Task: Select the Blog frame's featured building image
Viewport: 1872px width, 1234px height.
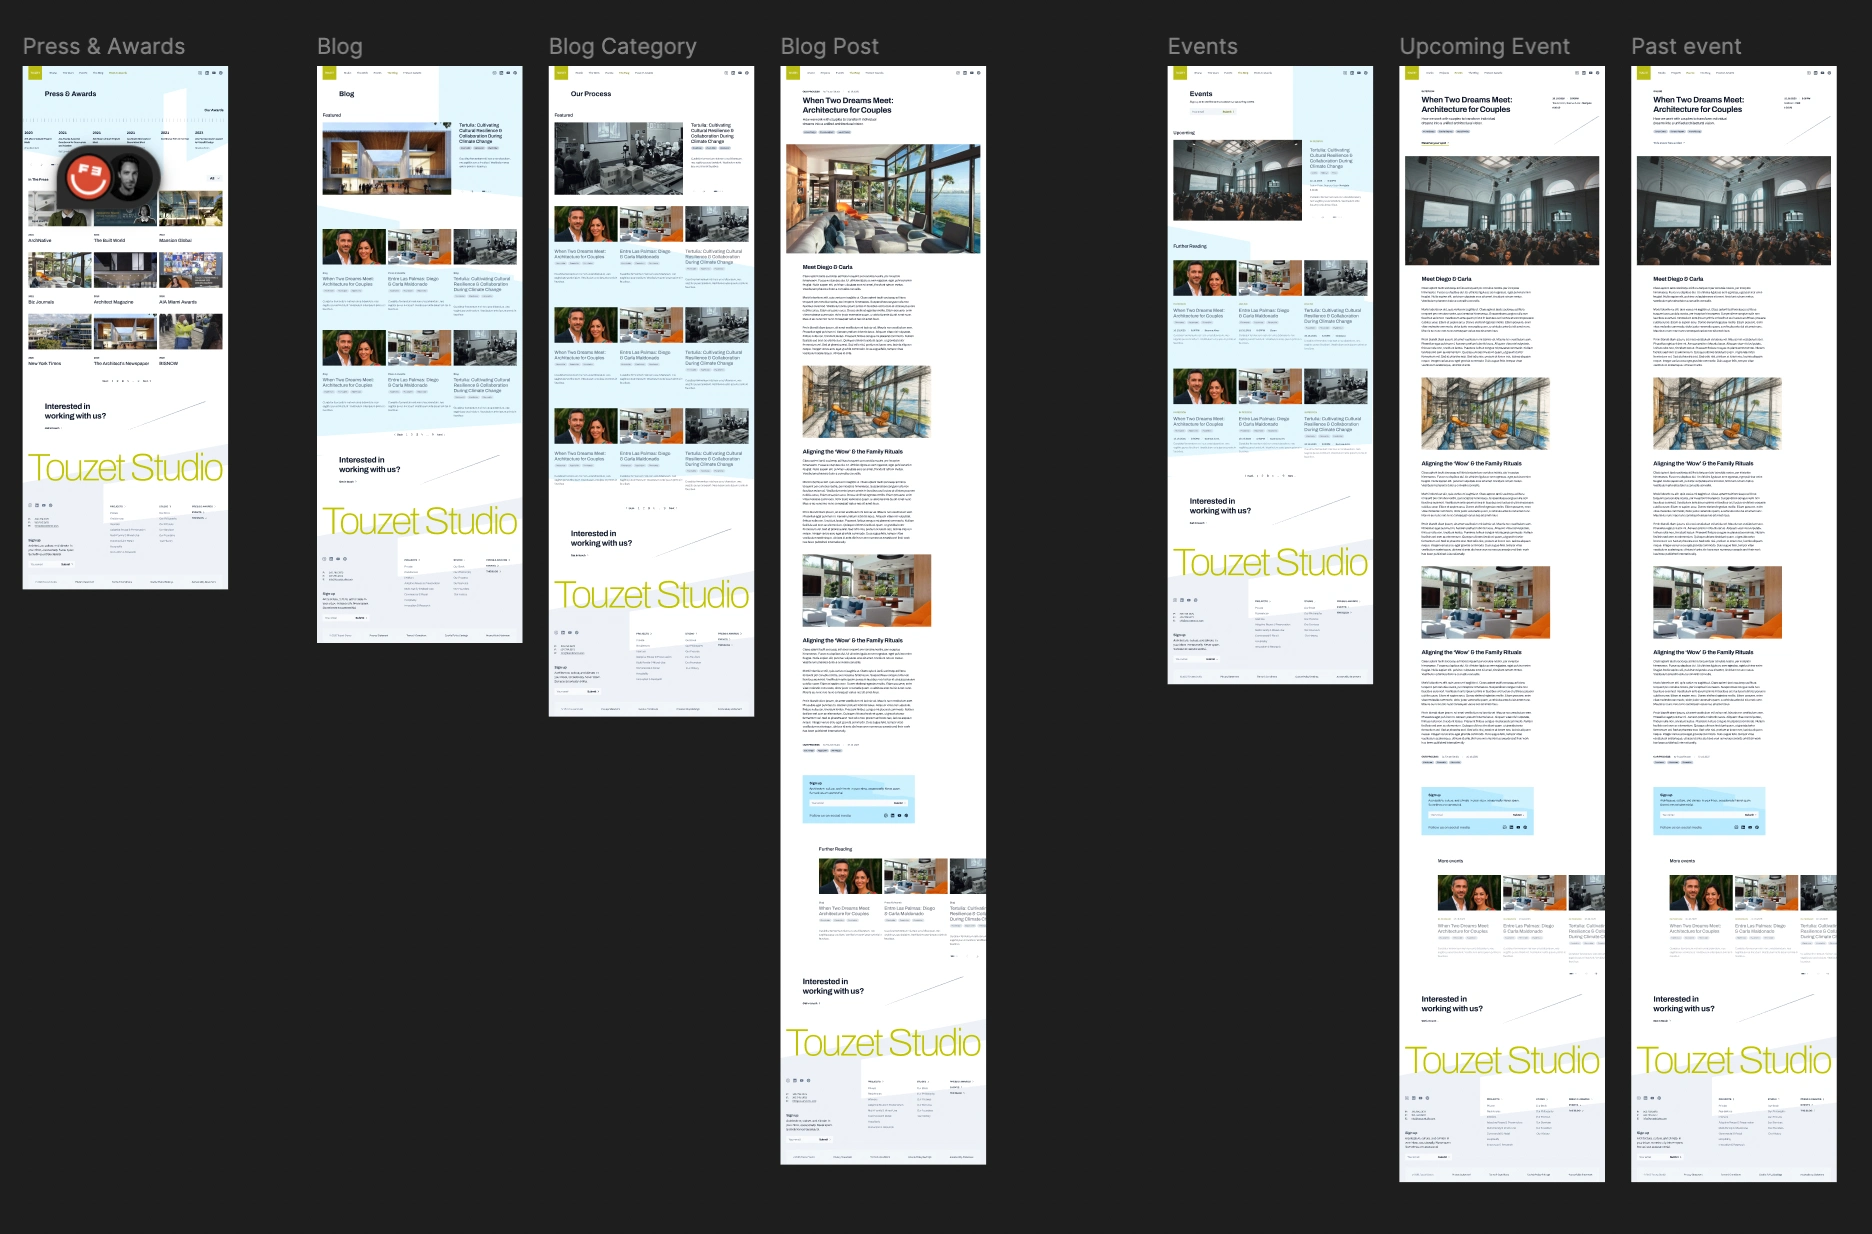Action: 387,158
